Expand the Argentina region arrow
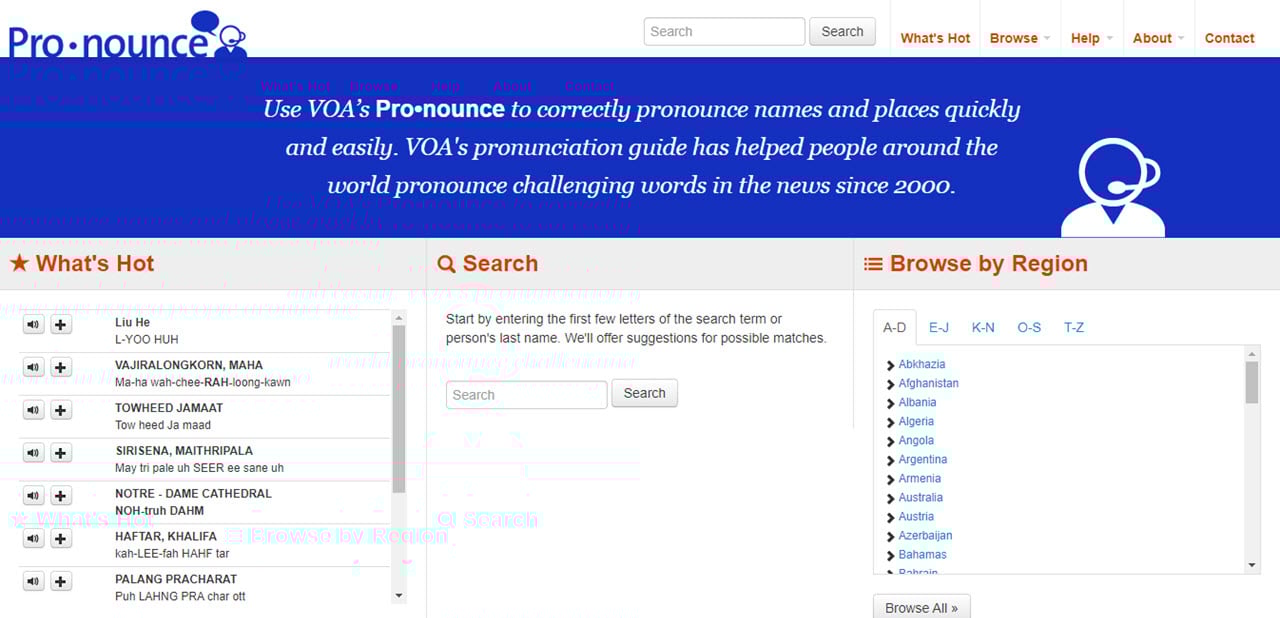 click(x=890, y=460)
